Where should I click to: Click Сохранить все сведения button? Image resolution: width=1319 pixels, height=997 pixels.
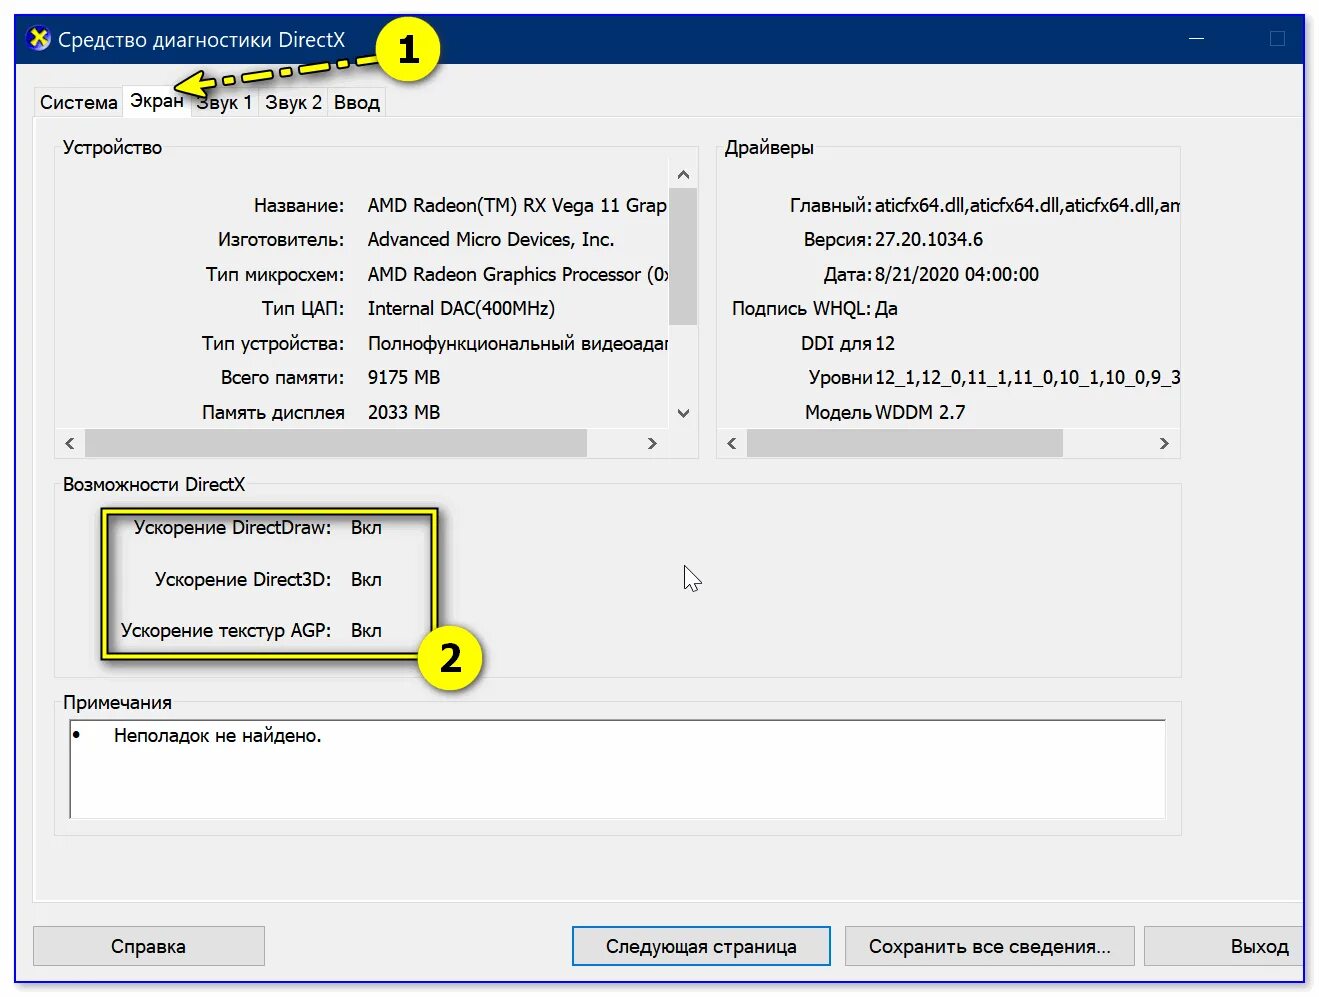(x=989, y=946)
